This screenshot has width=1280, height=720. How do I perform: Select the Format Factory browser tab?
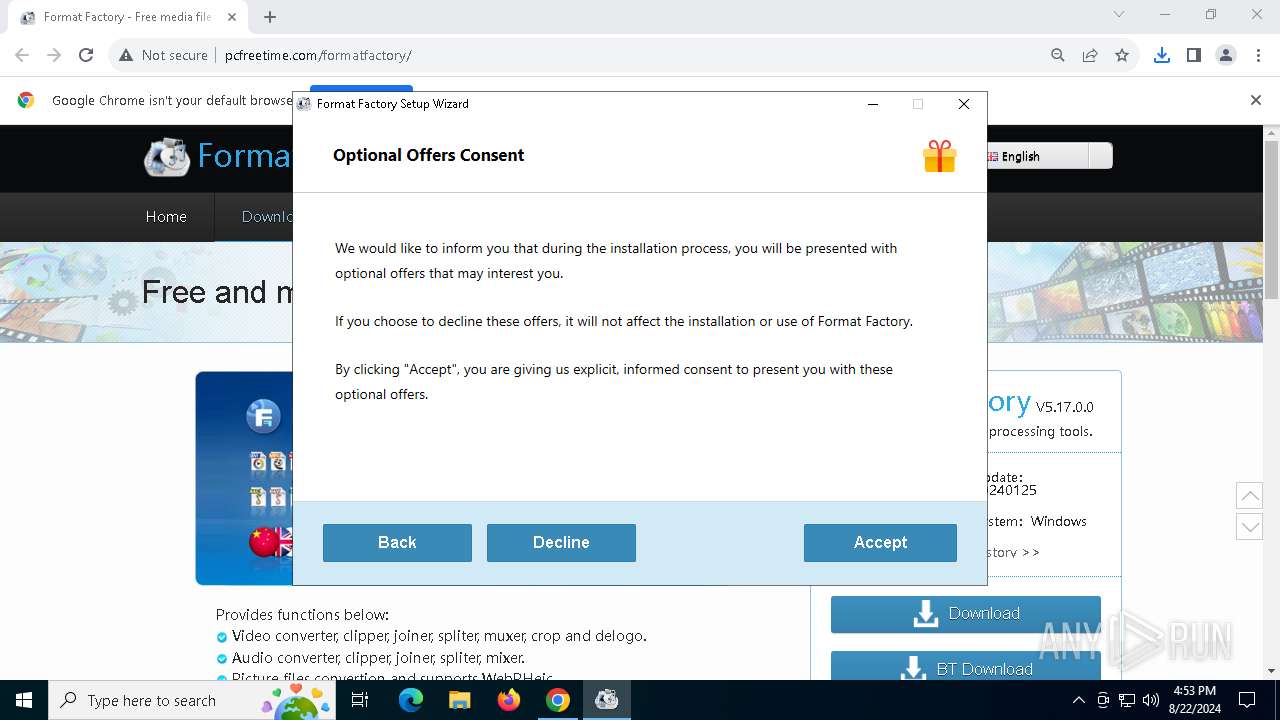coord(128,17)
